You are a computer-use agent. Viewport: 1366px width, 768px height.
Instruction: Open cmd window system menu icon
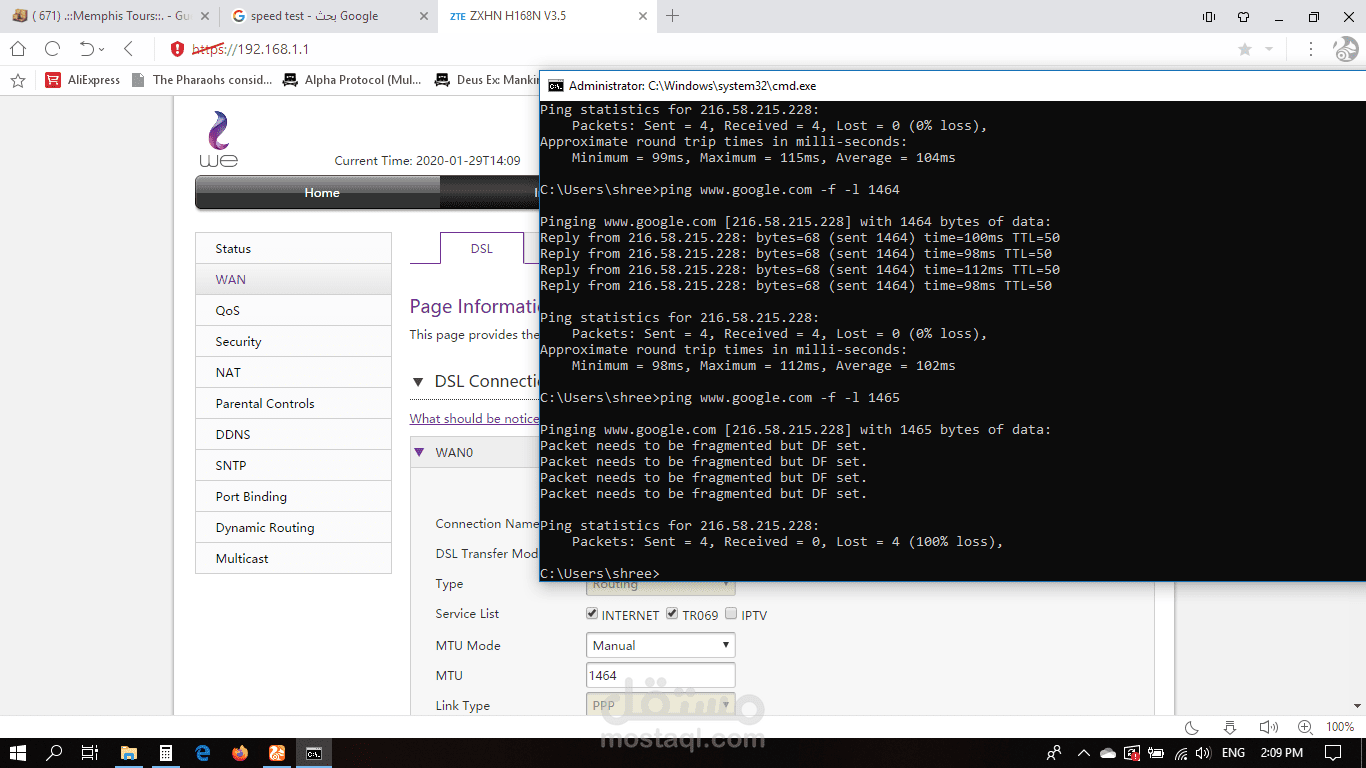tap(555, 86)
